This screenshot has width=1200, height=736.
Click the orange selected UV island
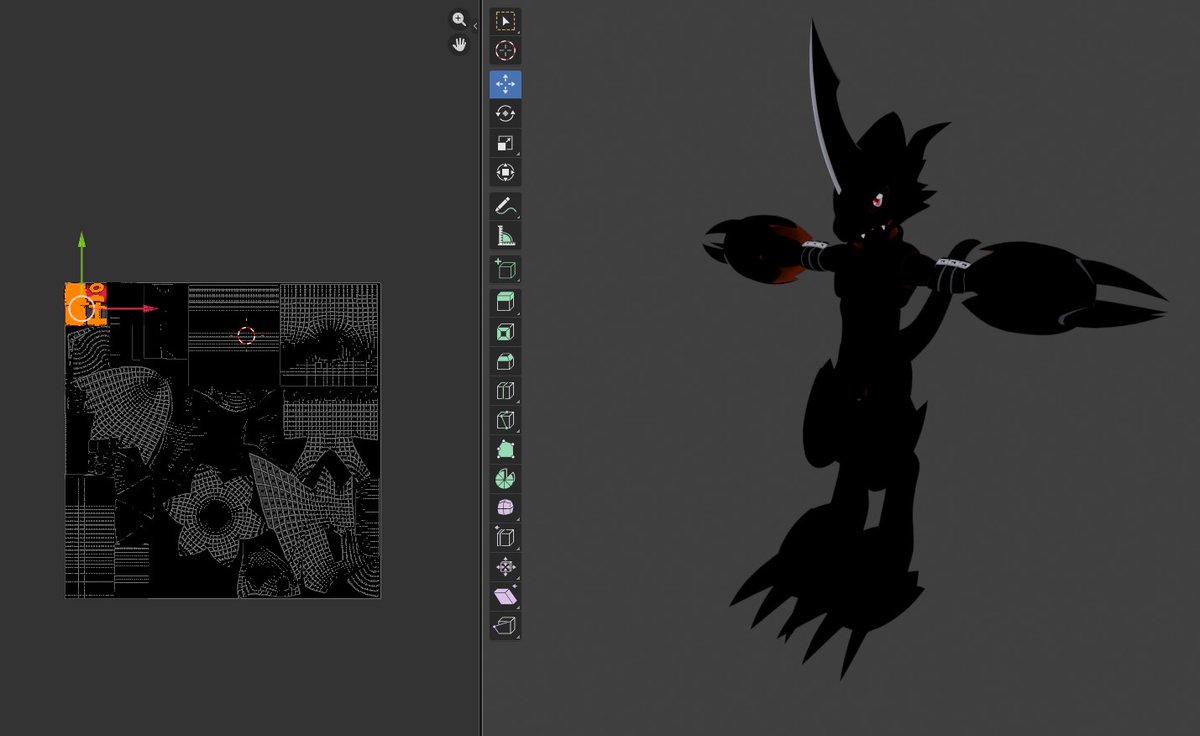[x=86, y=303]
